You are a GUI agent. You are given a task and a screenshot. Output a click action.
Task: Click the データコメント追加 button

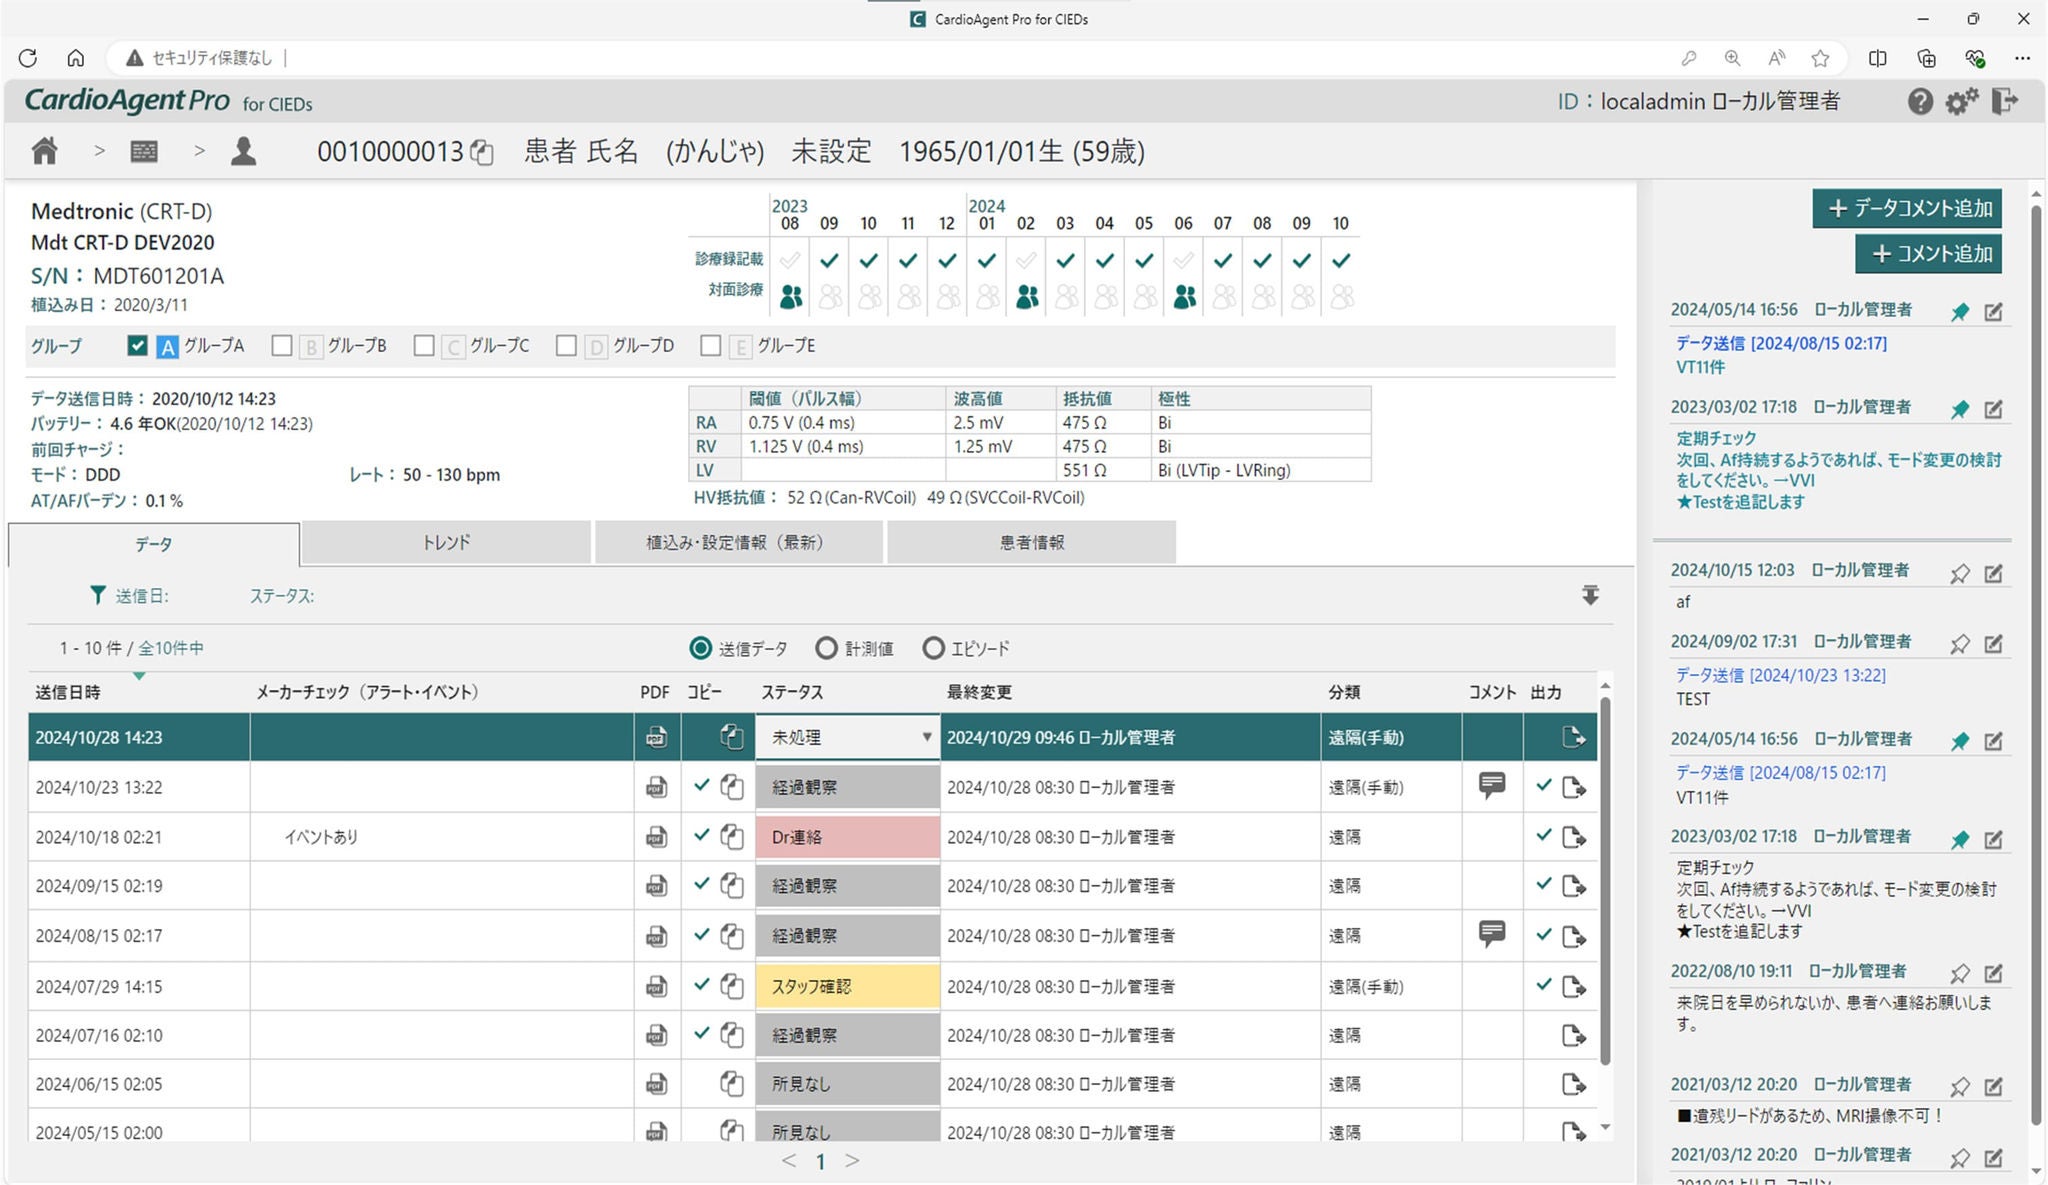click(1907, 208)
